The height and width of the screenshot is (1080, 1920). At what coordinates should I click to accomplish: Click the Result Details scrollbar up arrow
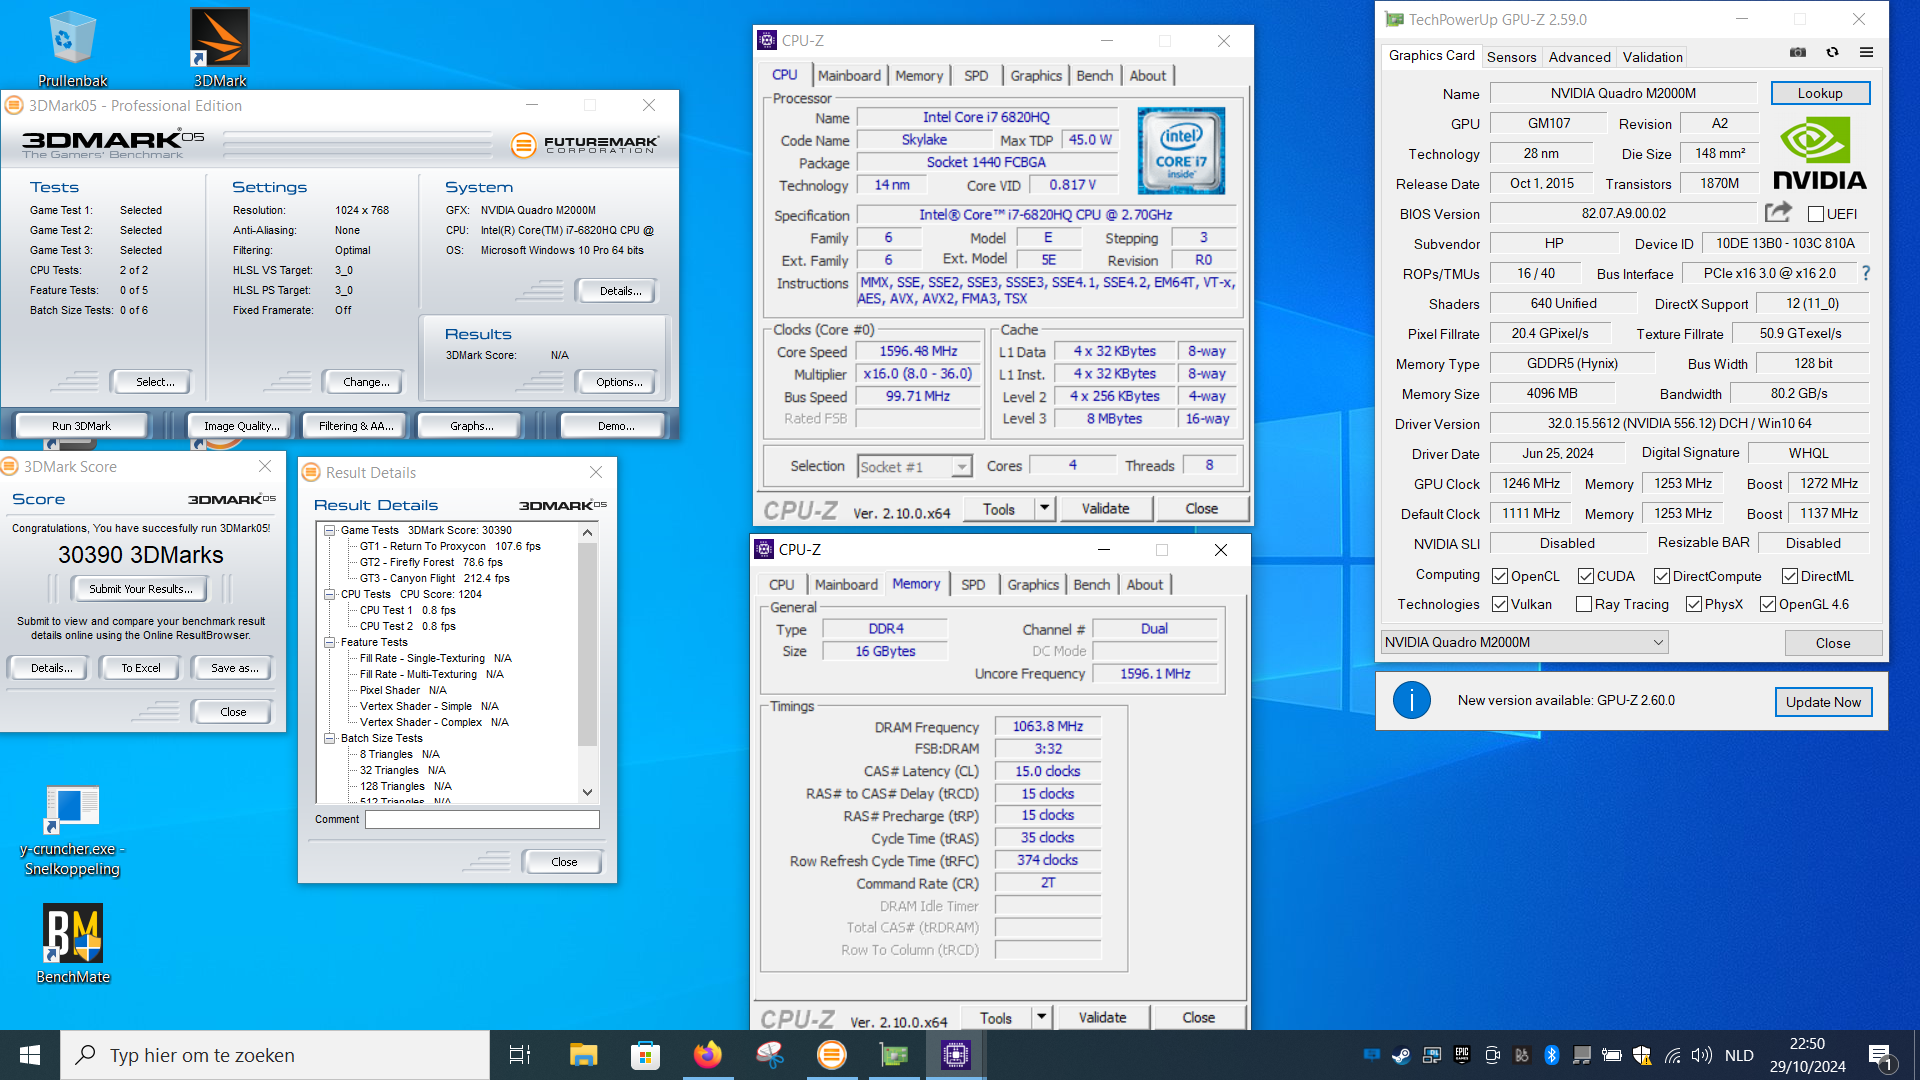[x=588, y=532]
